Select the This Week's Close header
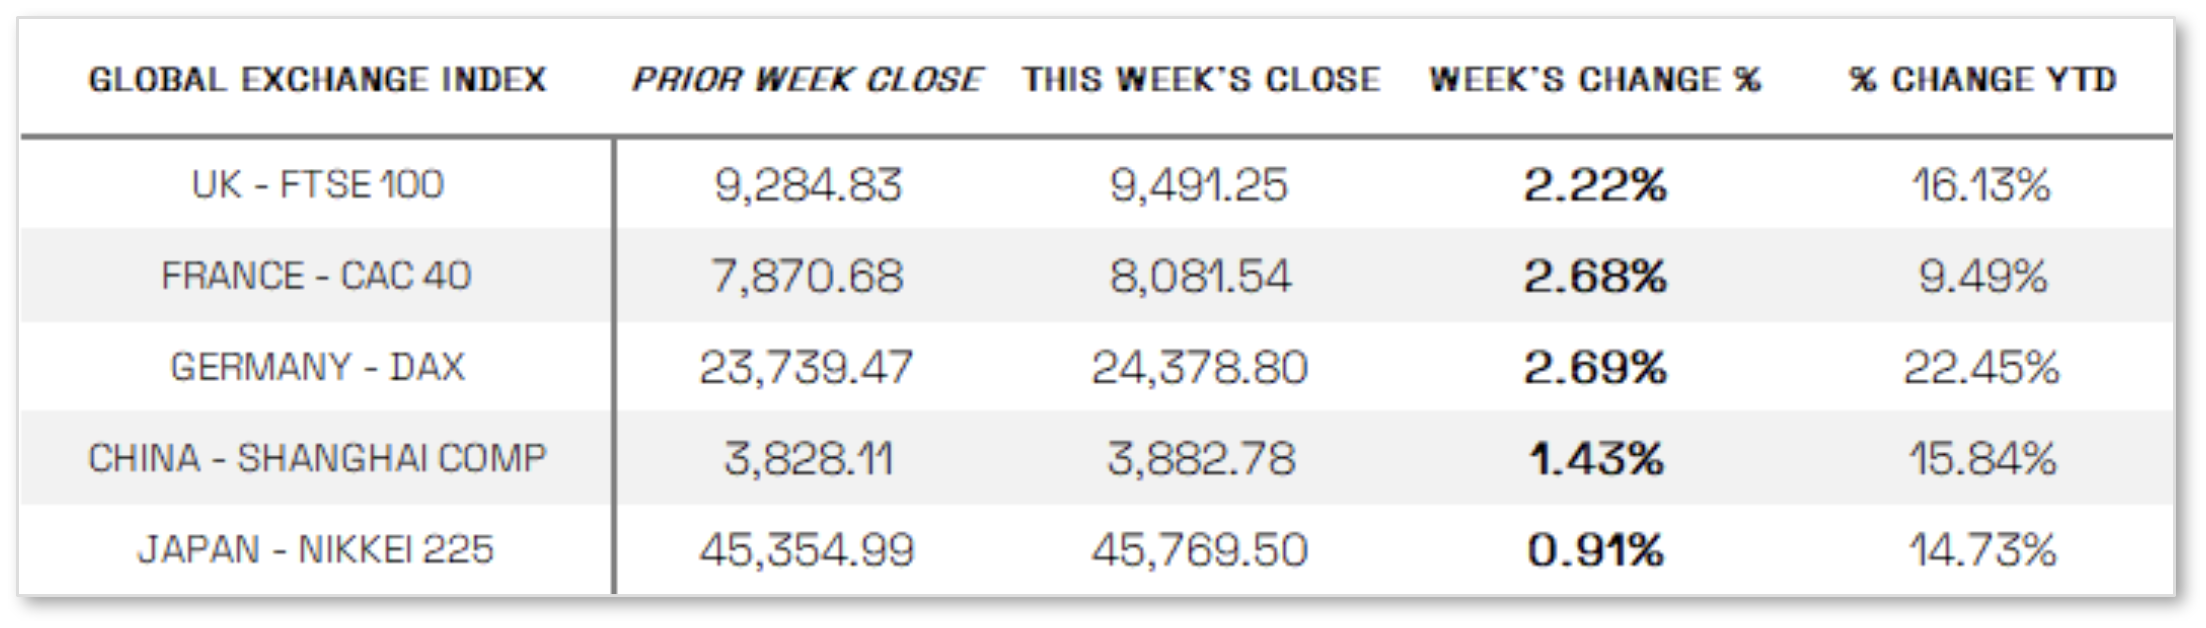Screen dimensions: 2206x628 pyautogui.click(x=1201, y=80)
